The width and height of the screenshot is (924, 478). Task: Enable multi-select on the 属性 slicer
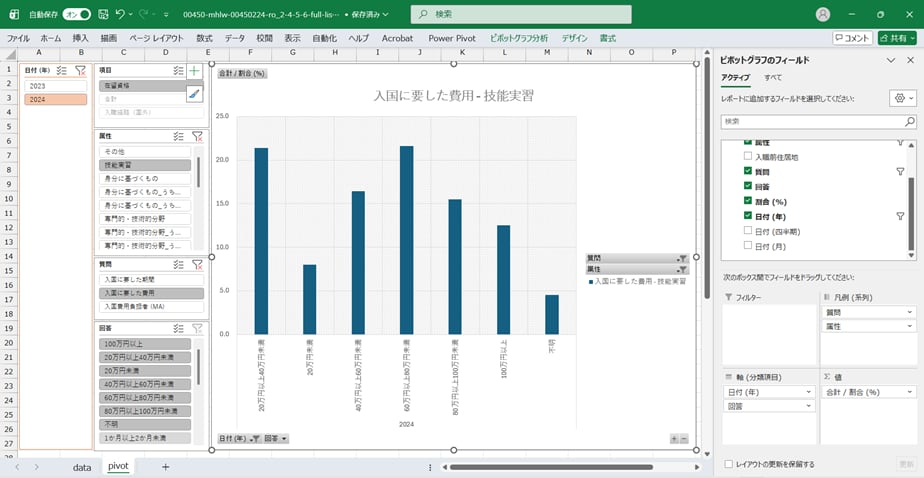tap(178, 135)
